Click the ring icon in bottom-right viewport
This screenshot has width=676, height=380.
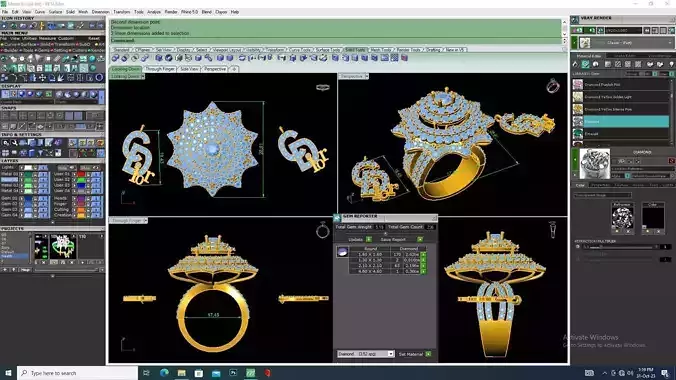tap(553, 229)
